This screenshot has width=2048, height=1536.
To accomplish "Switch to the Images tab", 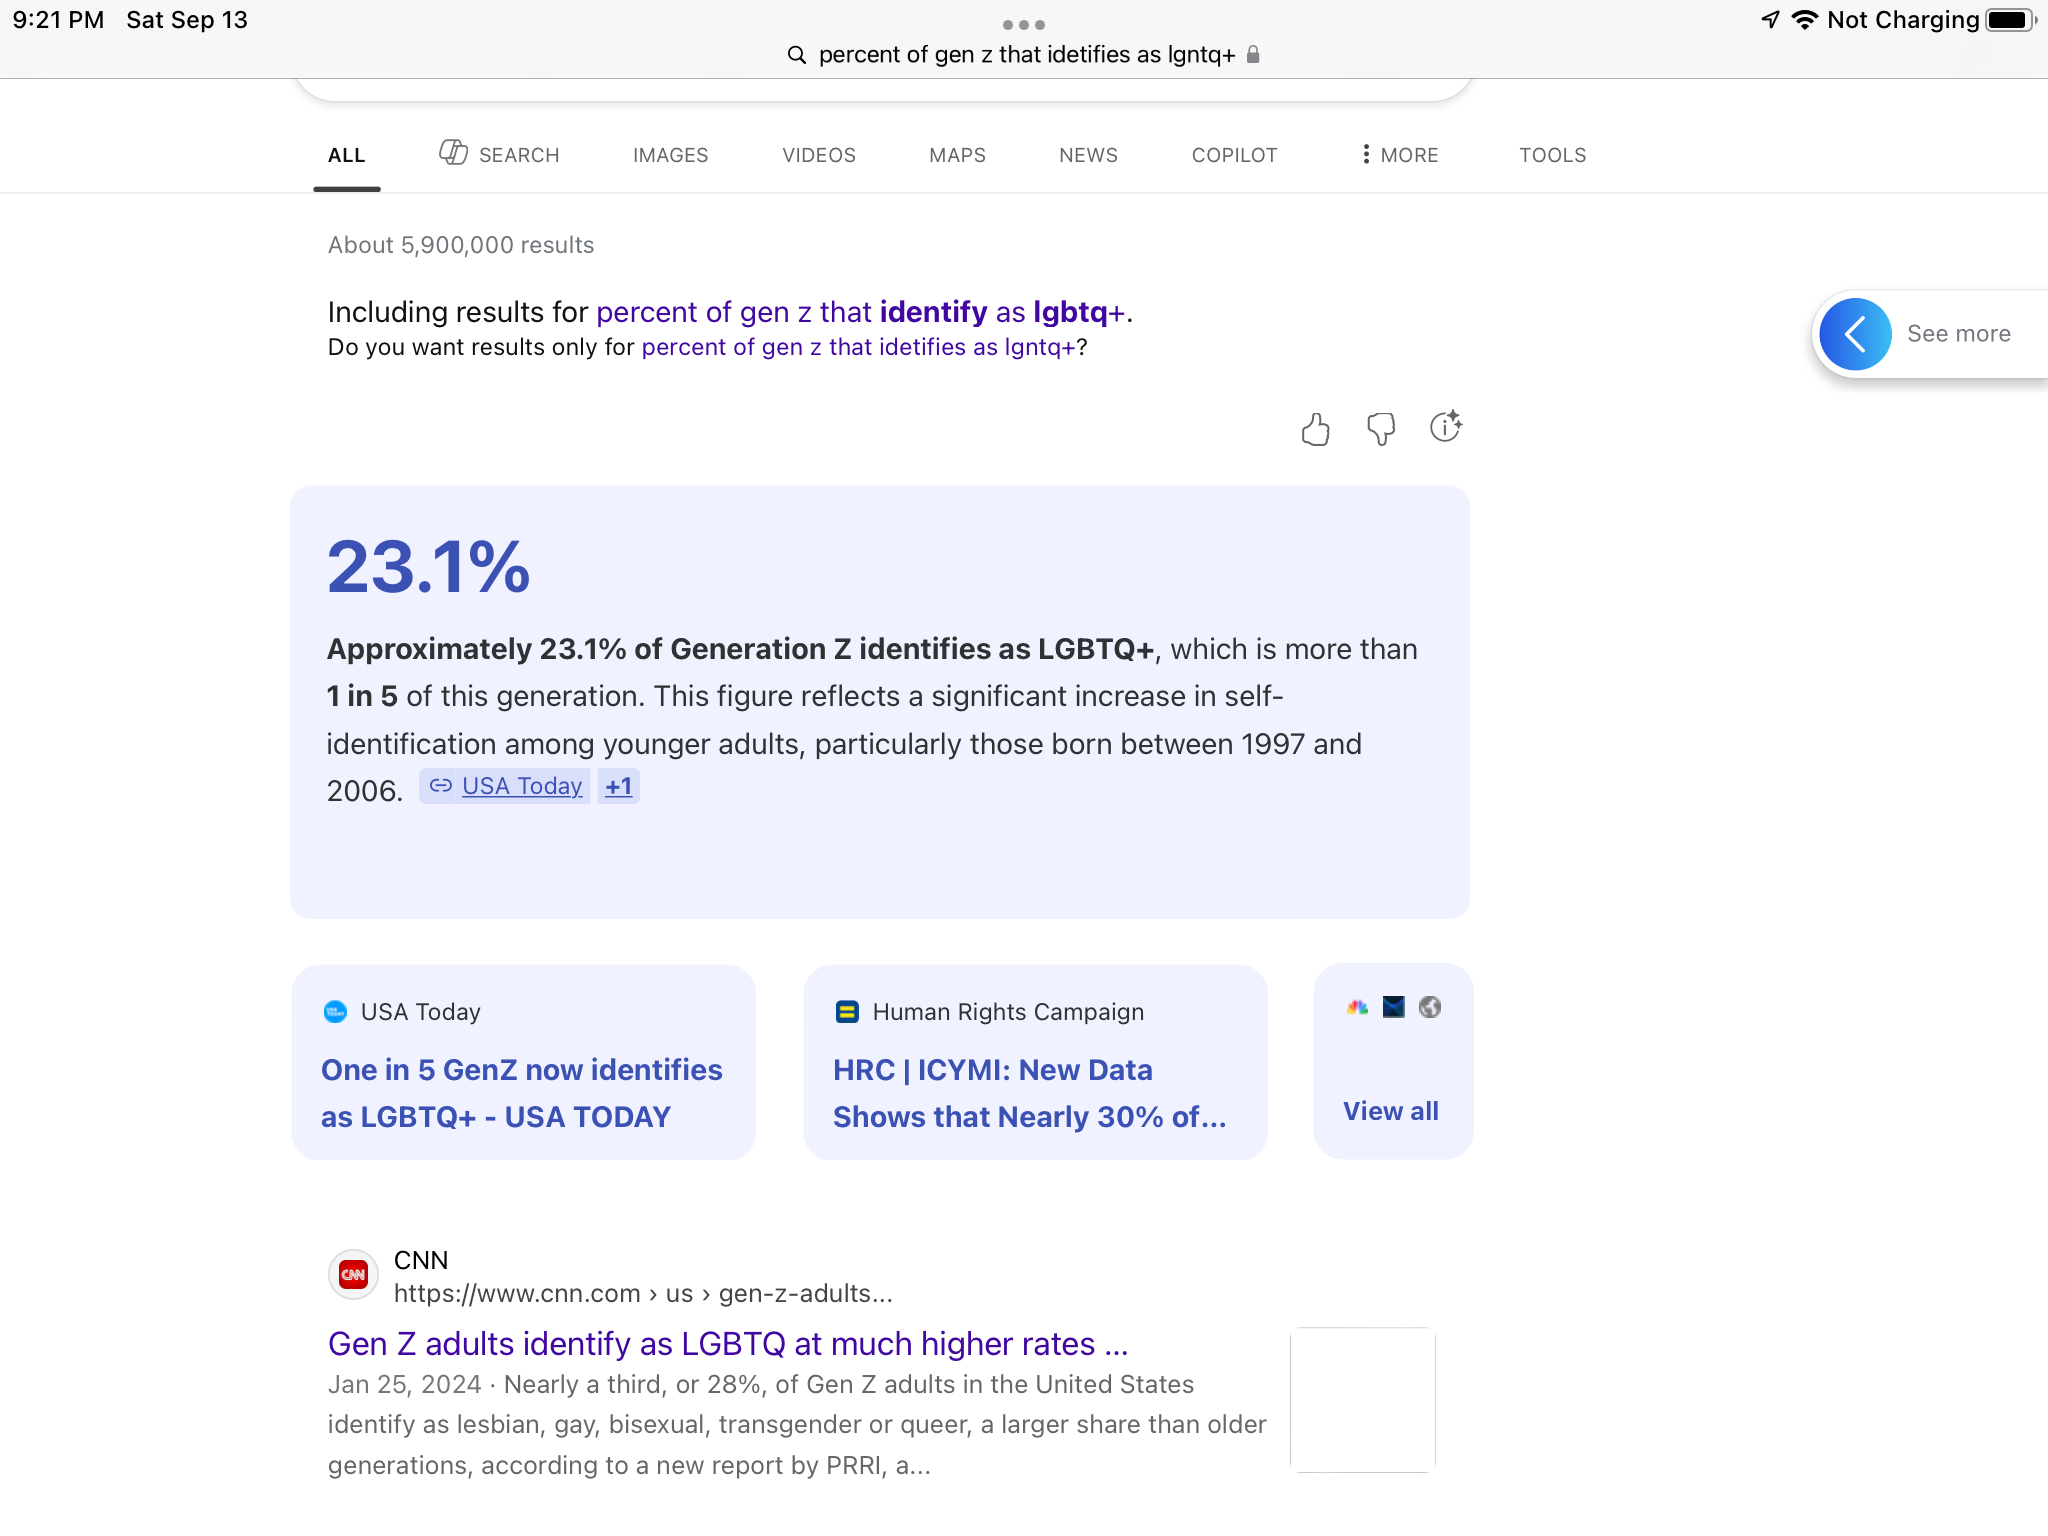I will [x=670, y=155].
